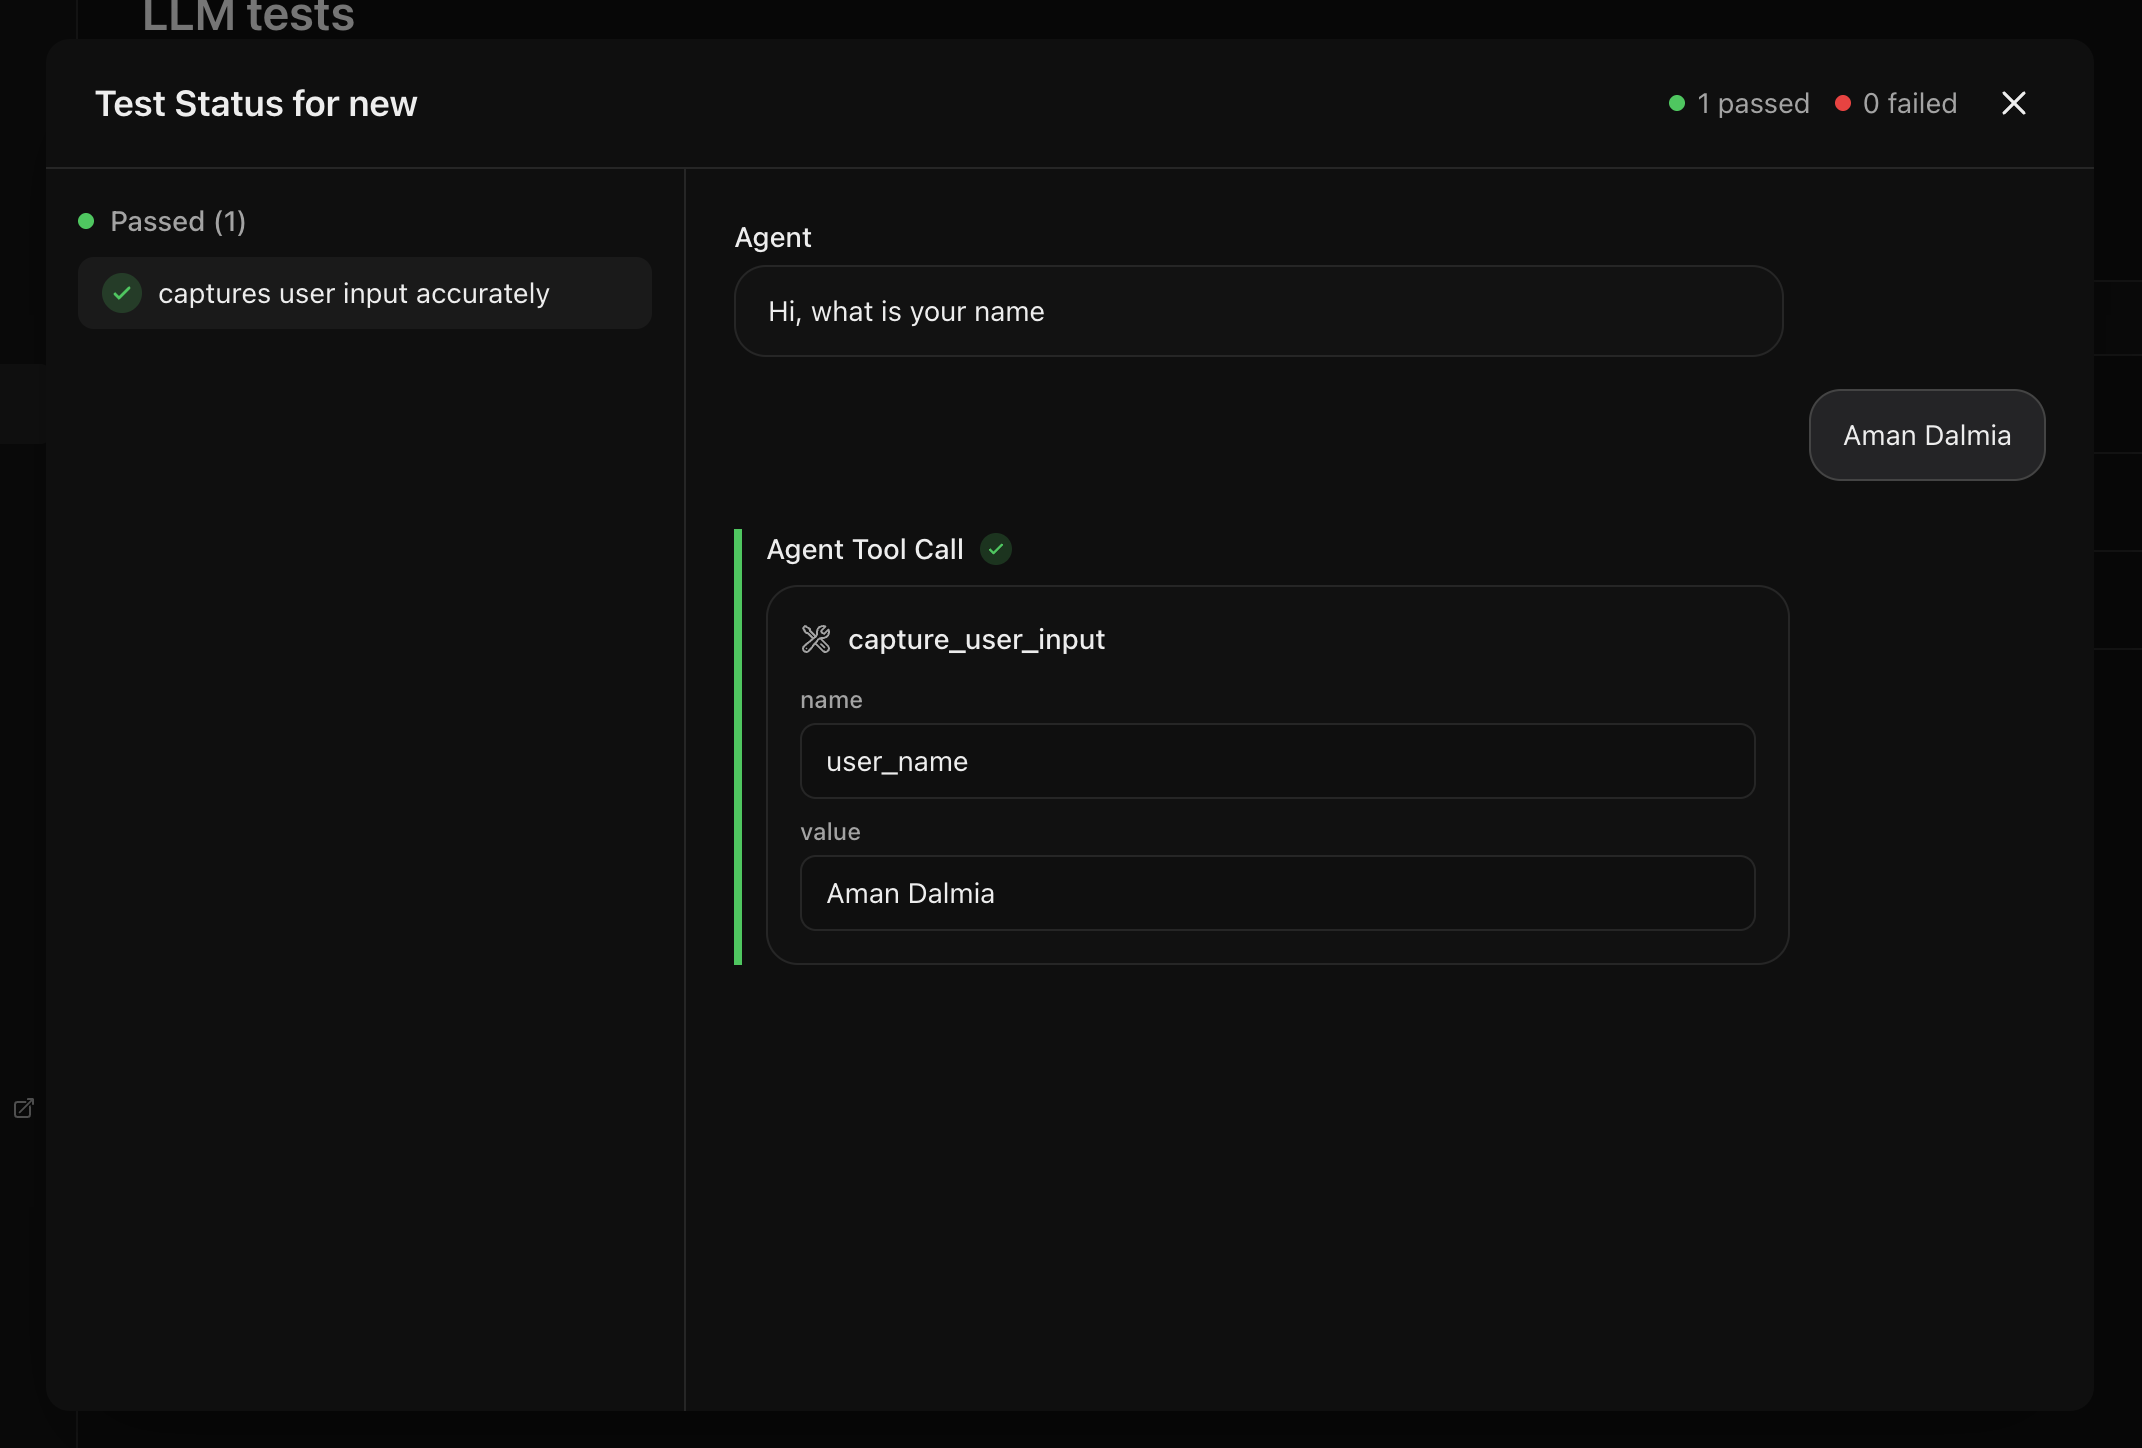The height and width of the screenshot is (1448, 2142).
Task: Click the close X in the dialog header
Action: click(2013, 103)
